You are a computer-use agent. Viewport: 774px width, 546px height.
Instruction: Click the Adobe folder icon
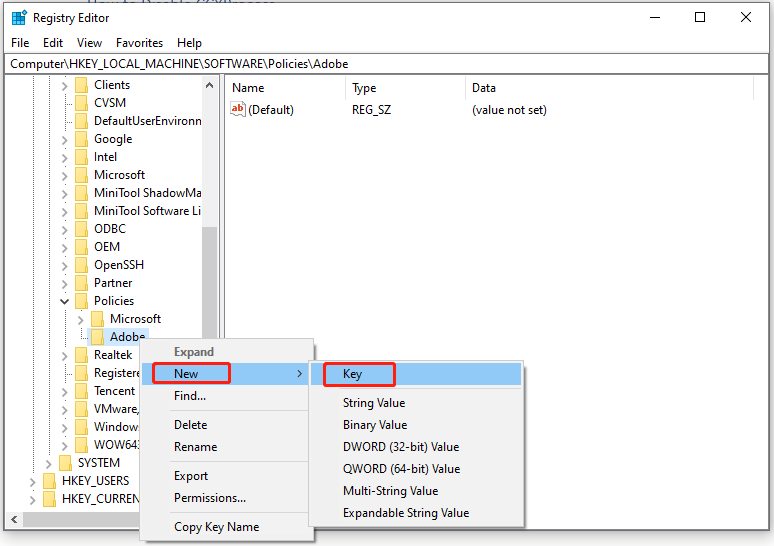[x=97, y=337]
